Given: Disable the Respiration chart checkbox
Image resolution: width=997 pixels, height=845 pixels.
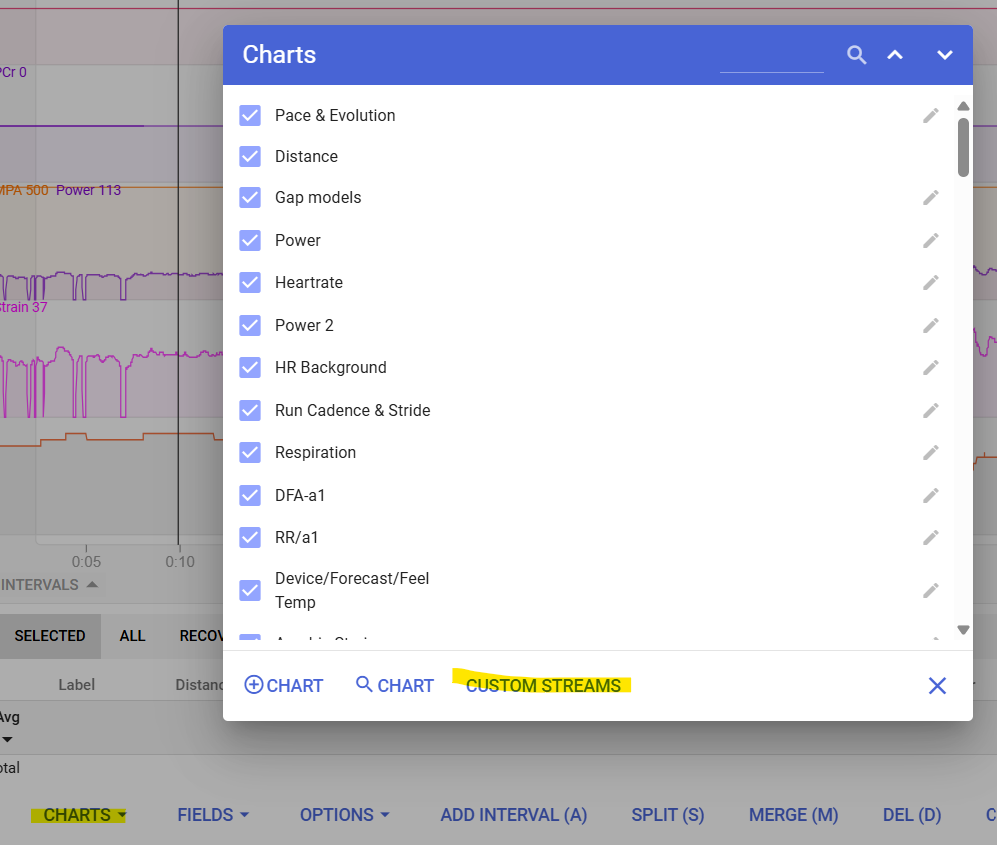Looking at the screenshot, I should [x=250, y=452].
